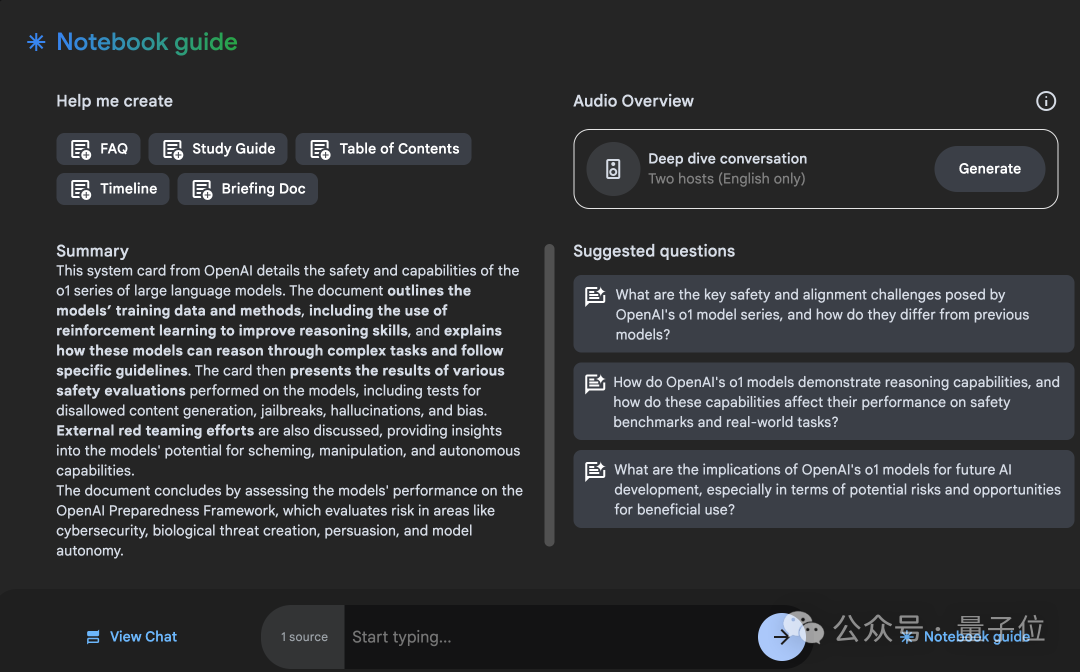
Task: Click the Audio Overview info icon
Action: 1045,101
